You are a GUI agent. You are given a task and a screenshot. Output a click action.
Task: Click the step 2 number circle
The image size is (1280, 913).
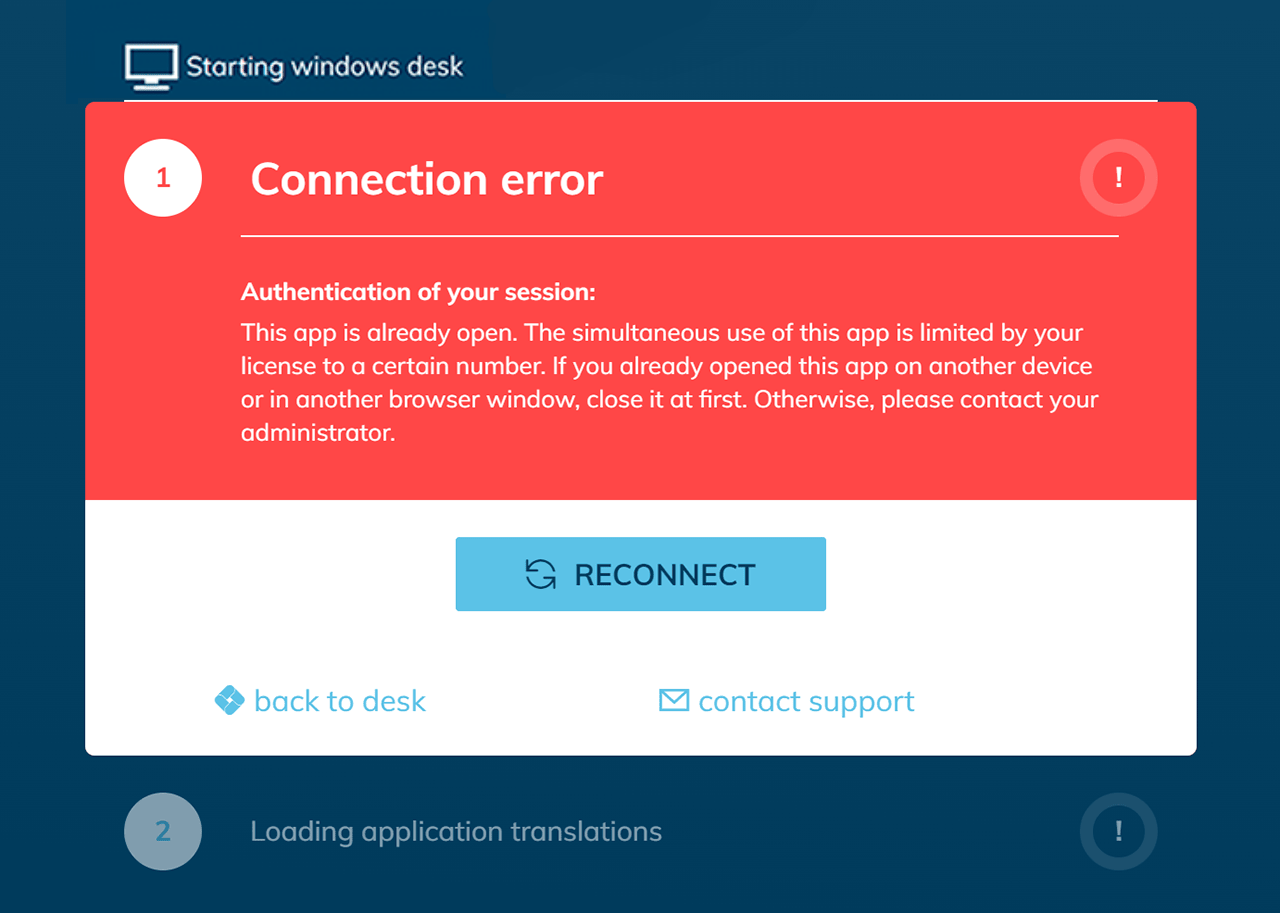163,831
